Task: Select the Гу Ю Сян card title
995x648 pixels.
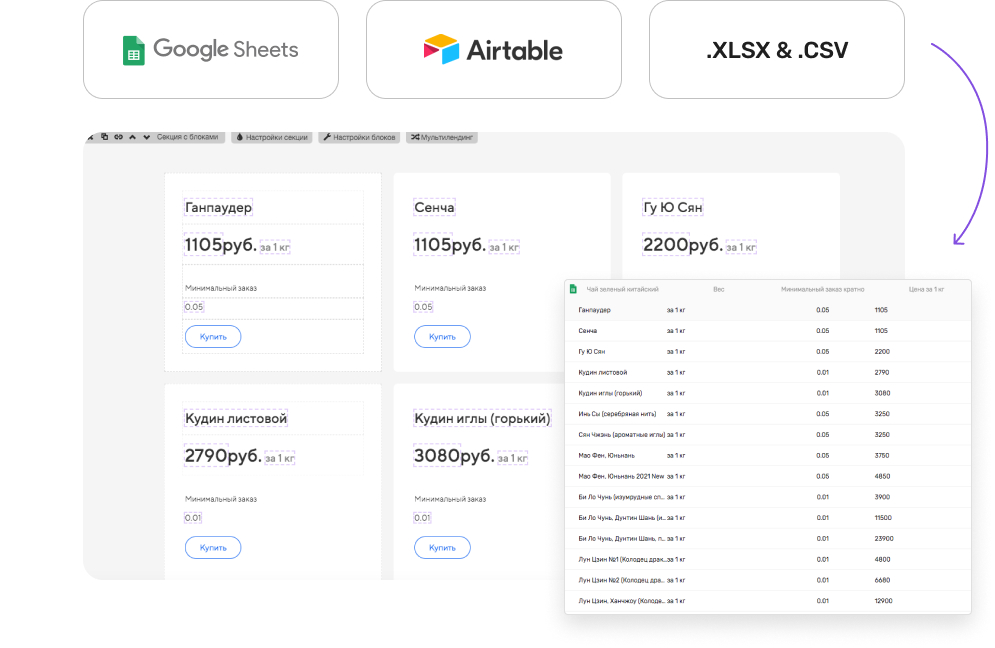Action: (673, 208)
